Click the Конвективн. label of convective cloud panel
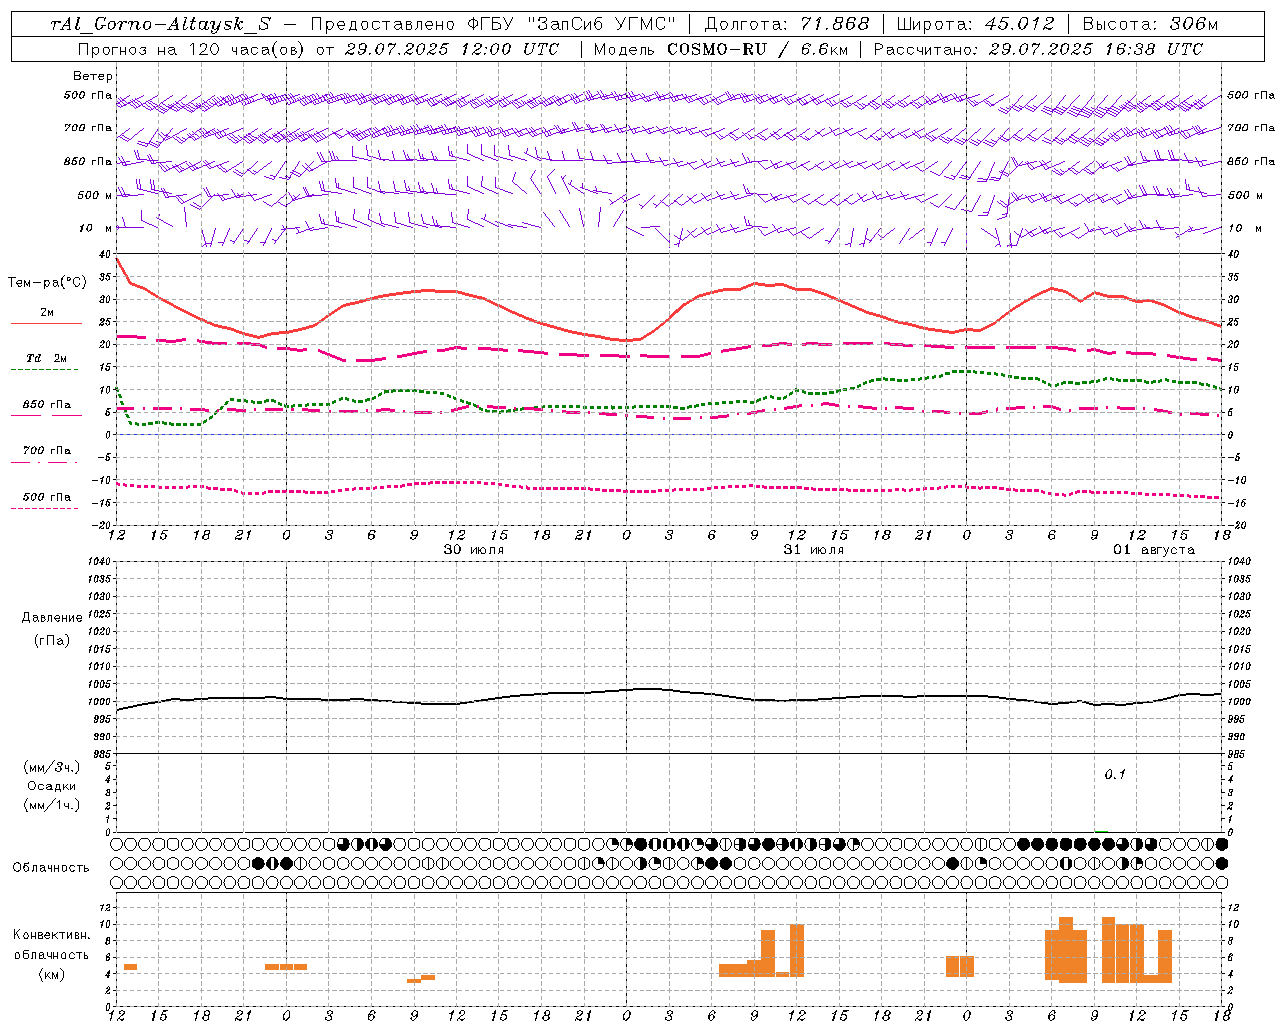This screenshot has width=1280, height=1024. (x=52, y=935)
